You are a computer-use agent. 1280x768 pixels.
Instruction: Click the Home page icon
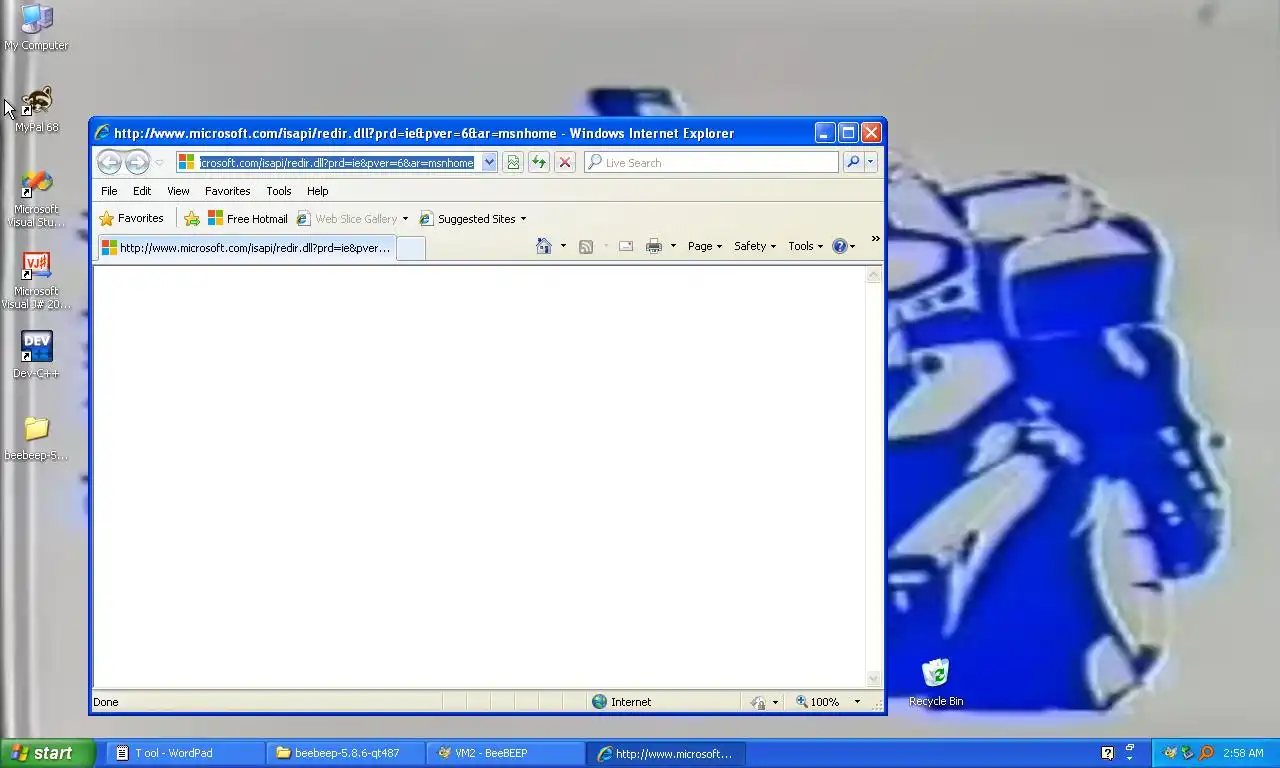click(x=543, y=246)
